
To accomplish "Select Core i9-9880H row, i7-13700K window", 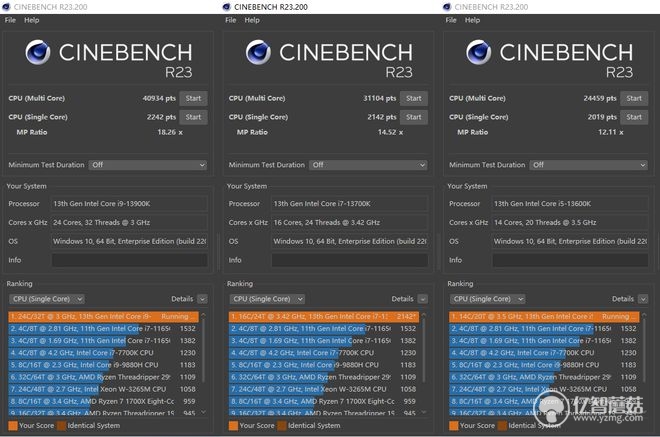I will tap(324, 365).
